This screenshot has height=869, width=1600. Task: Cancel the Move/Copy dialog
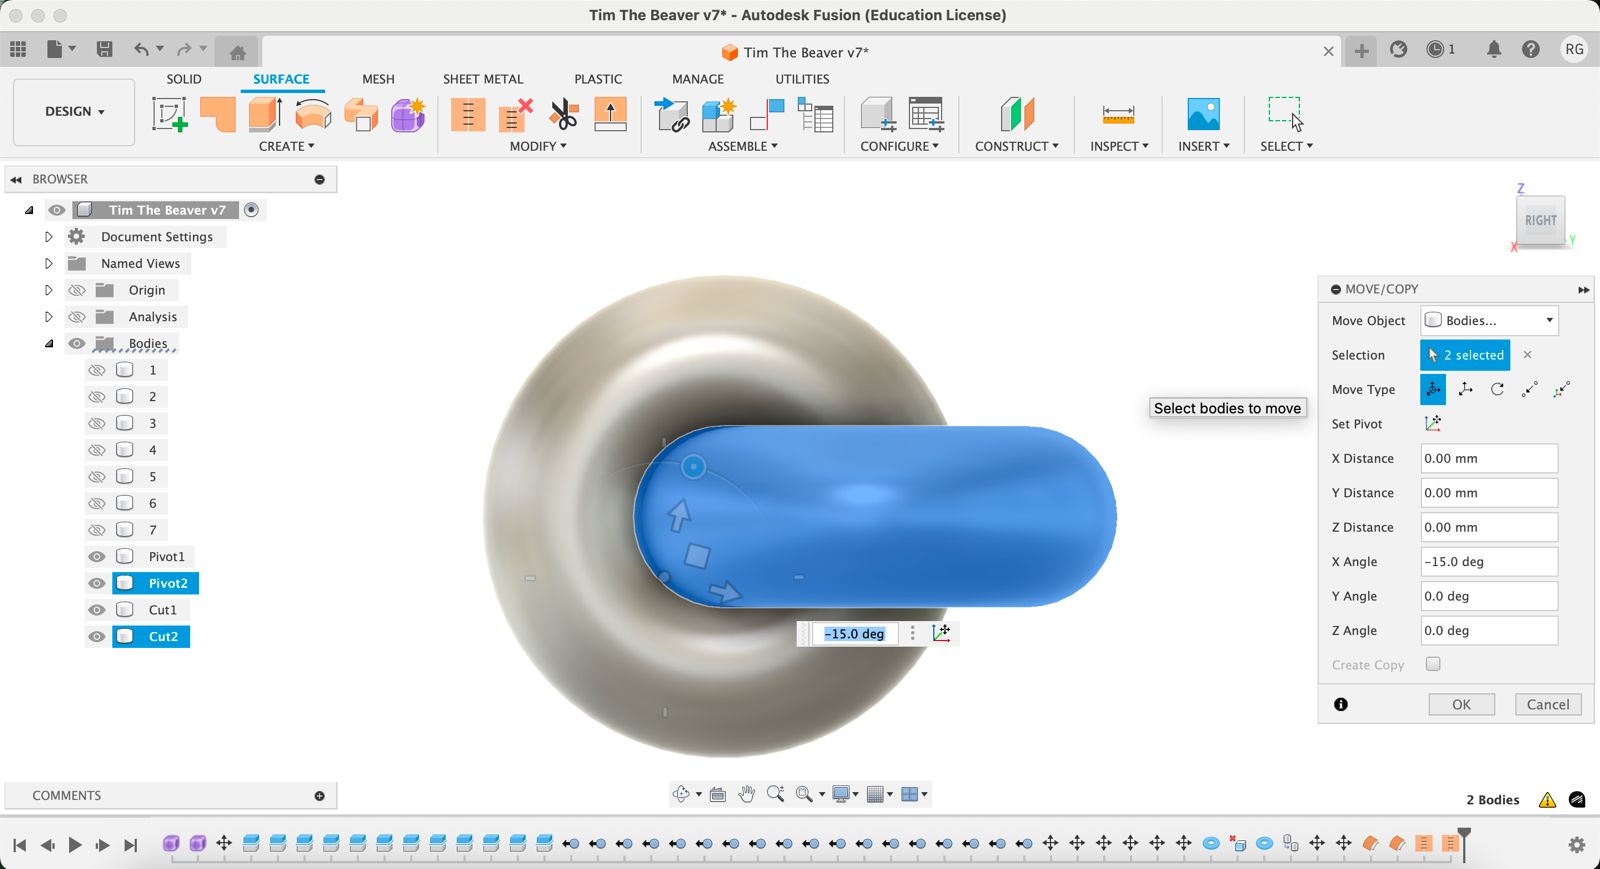(x=1547, y=704)
